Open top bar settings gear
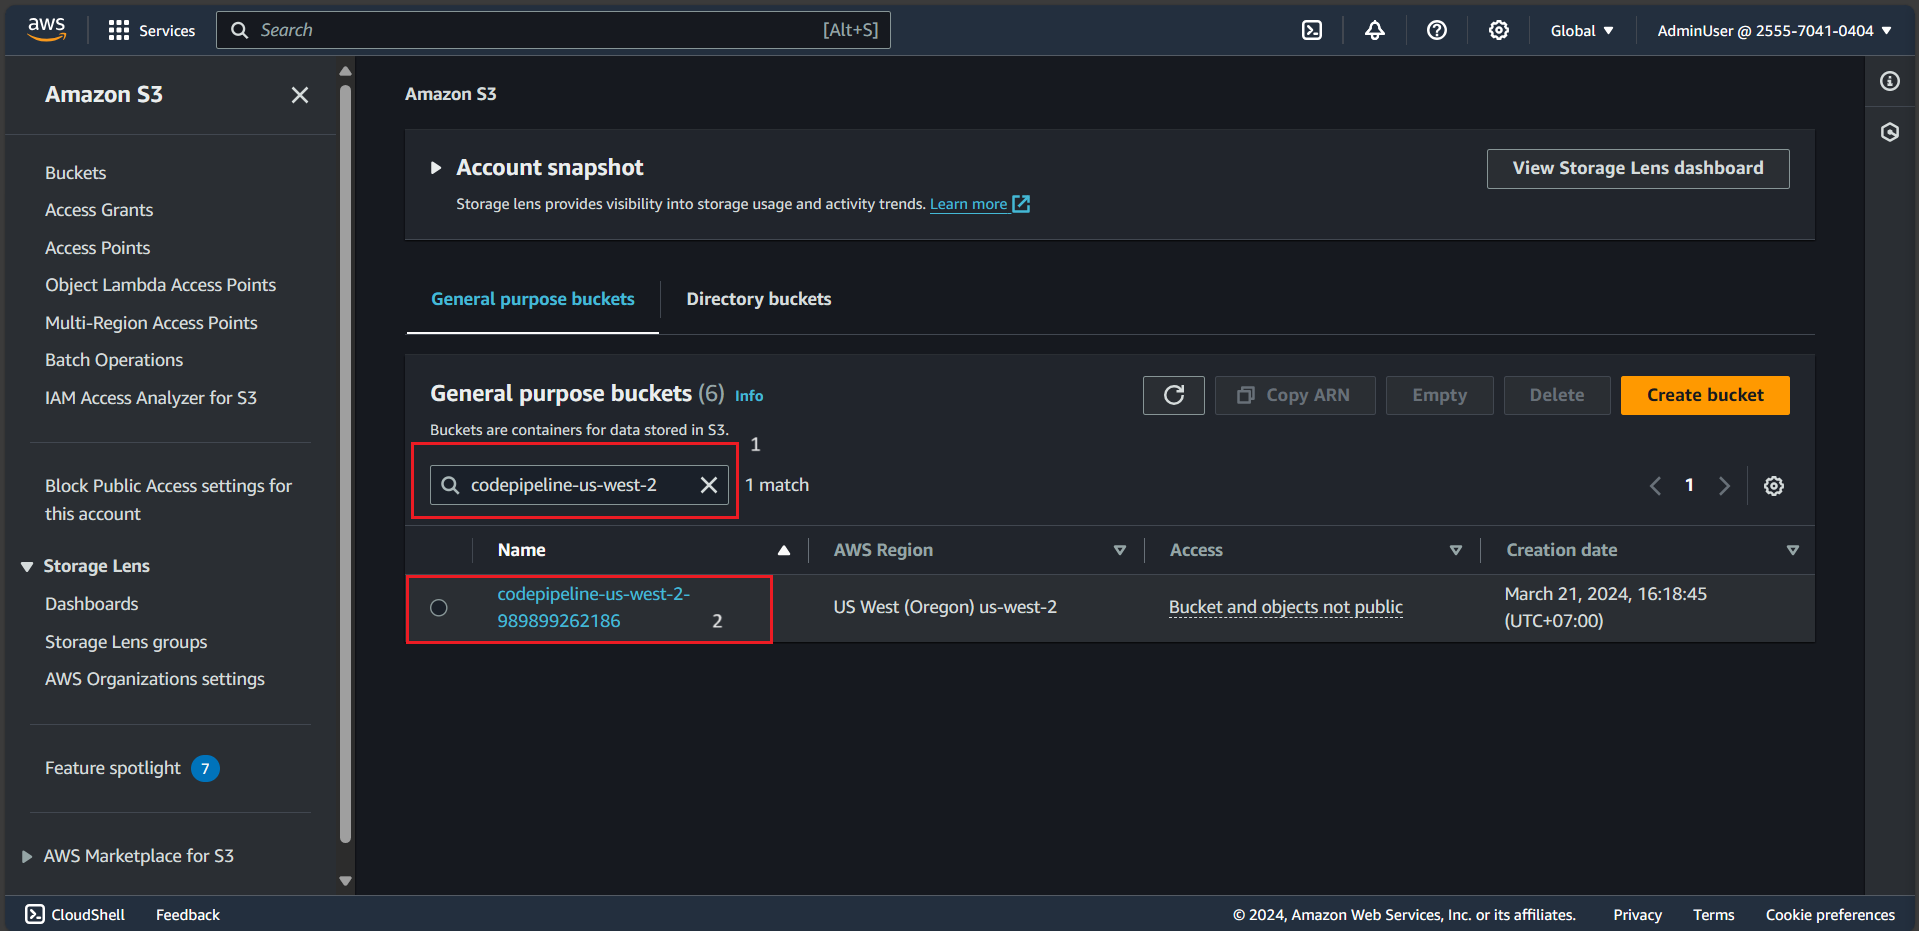Screen dimensions: 1919x931 point(1499,30)
